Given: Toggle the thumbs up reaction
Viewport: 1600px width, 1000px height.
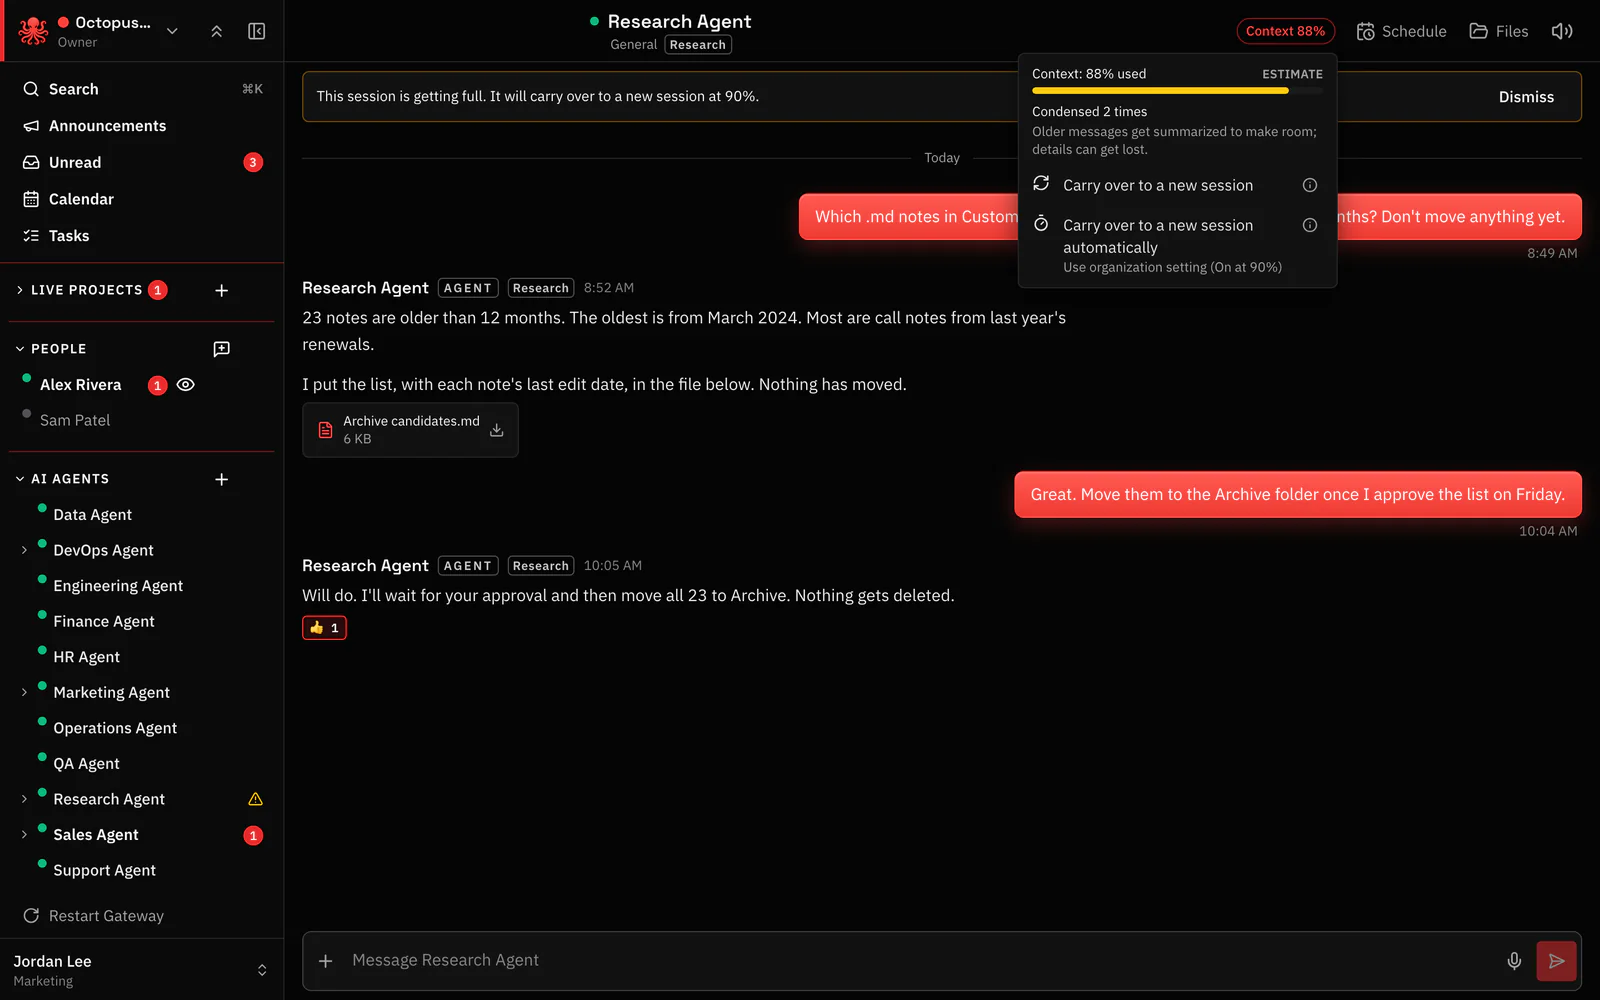Looking at the screenshot, I should (324, 628).
